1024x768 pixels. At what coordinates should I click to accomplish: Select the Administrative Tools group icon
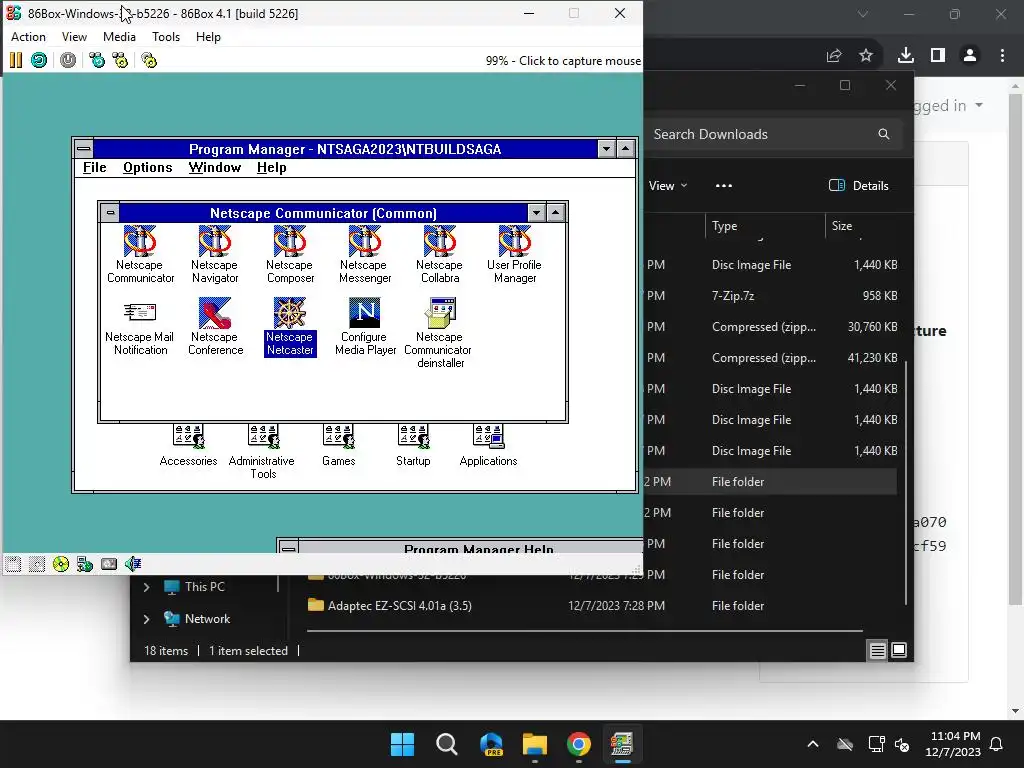[263, 452]
